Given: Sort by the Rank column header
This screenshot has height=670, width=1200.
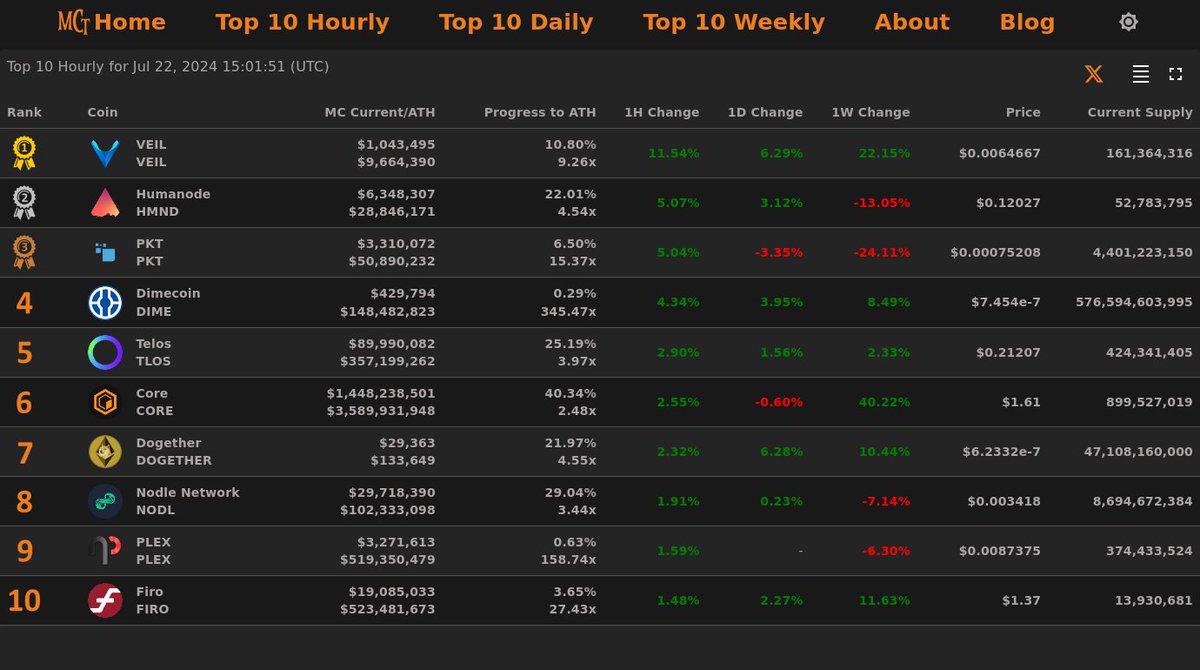Looking at the screenshot, I should pos(24,112).
